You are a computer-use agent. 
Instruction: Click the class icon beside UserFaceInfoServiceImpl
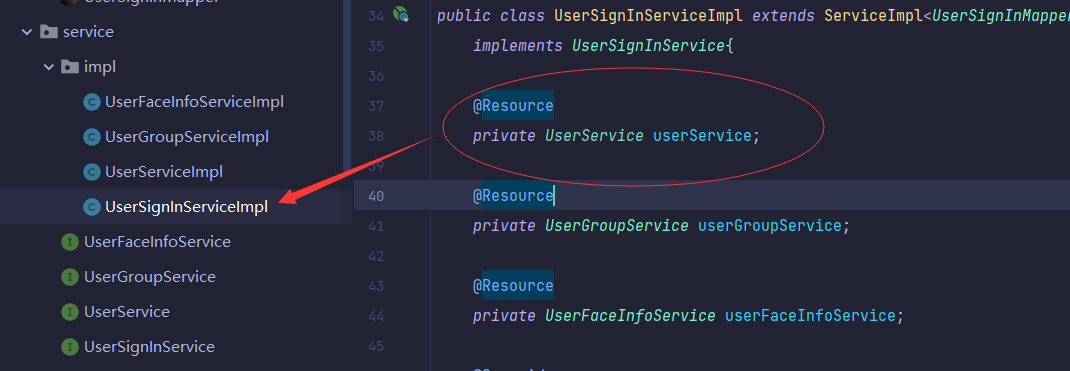[x=91, y=102]
